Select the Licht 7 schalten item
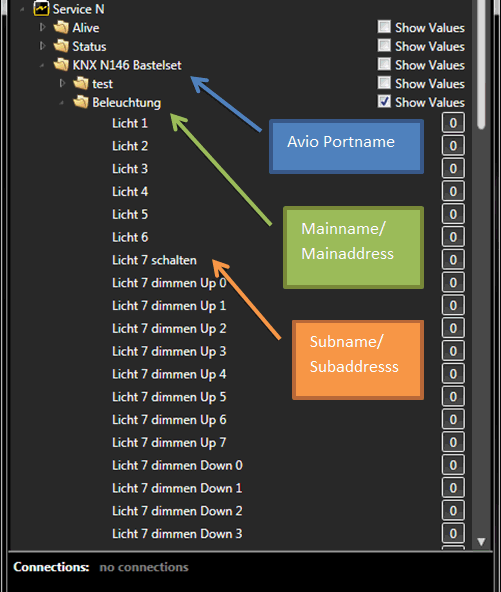The width and height of the screenshot is (501, 592). pyautogui.click(x=154, y=260)
